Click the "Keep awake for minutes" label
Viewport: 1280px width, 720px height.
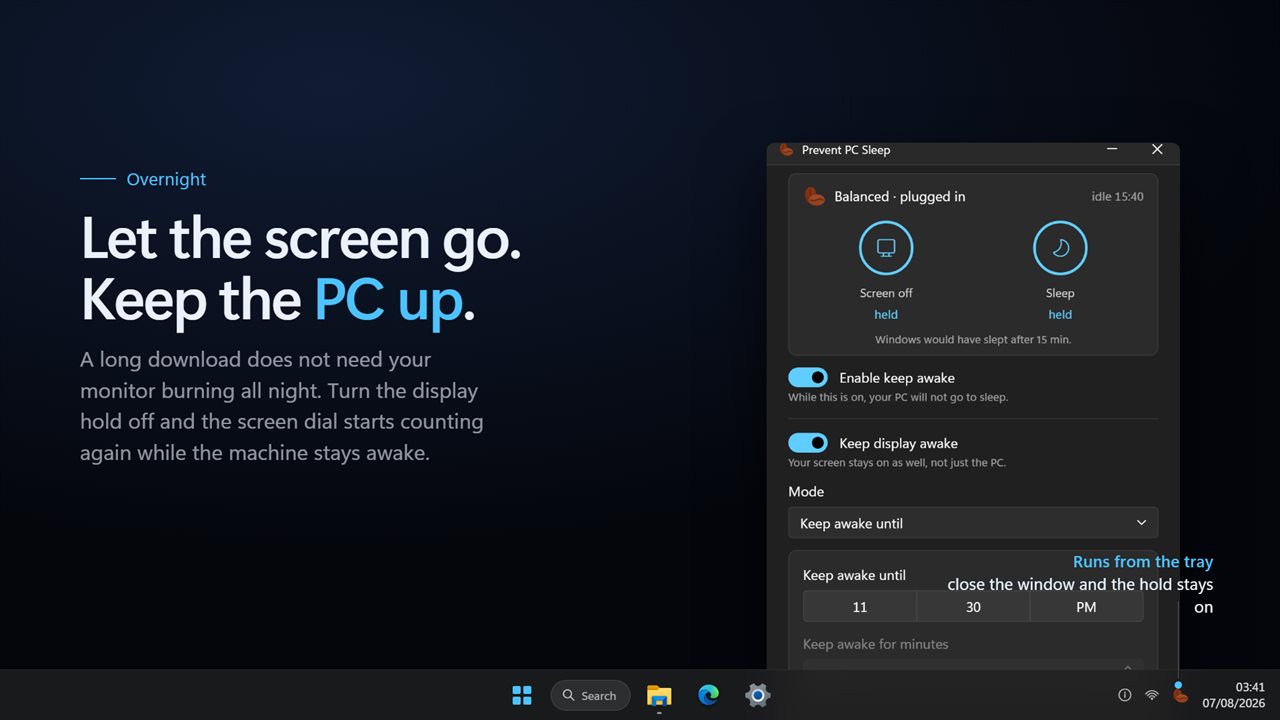coord(876,644)
